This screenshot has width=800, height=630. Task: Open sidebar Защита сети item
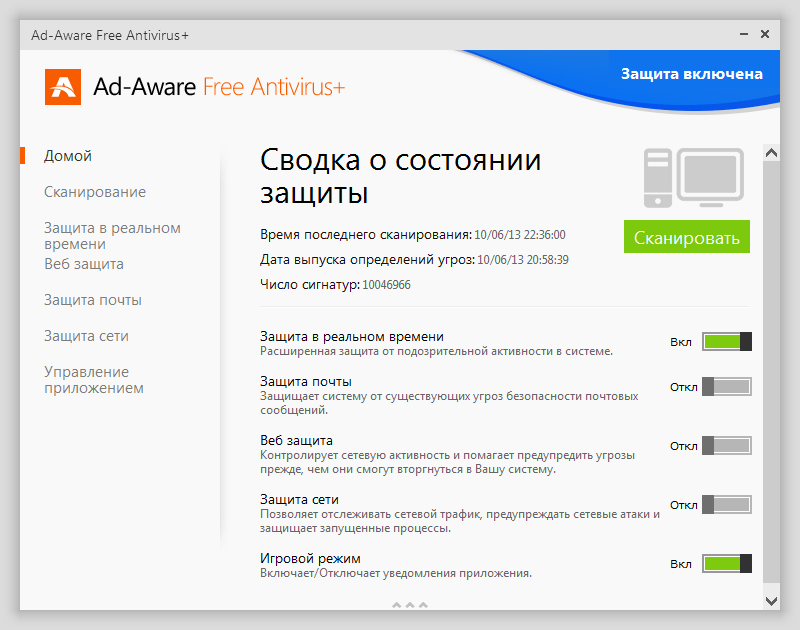[x=86, y=336]
